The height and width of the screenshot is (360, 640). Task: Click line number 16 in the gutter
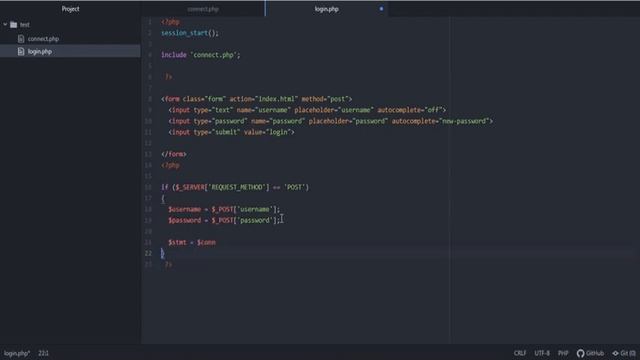coord(148,187)
